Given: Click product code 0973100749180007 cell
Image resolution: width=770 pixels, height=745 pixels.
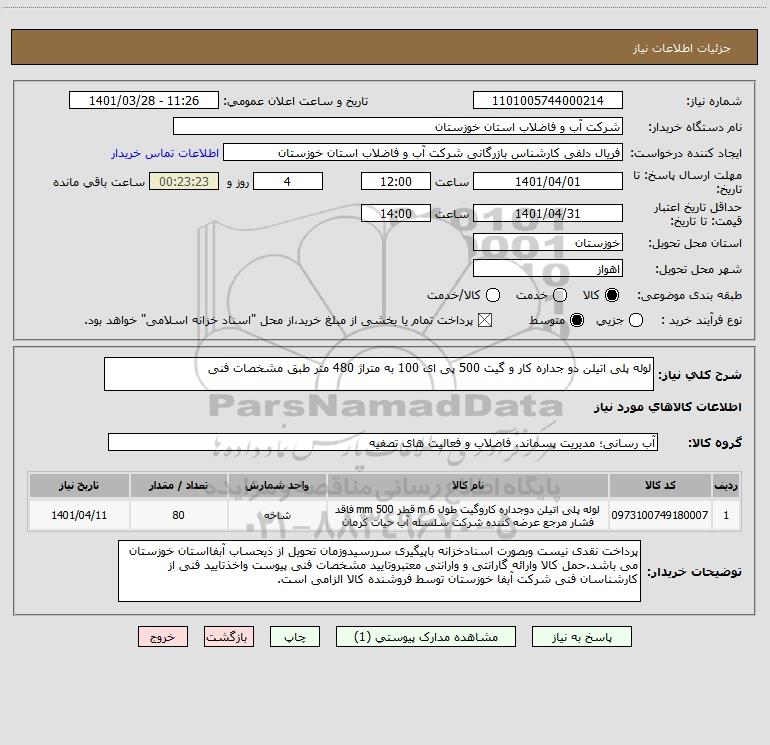Looking at the screenshot, I should coord(660,515).
